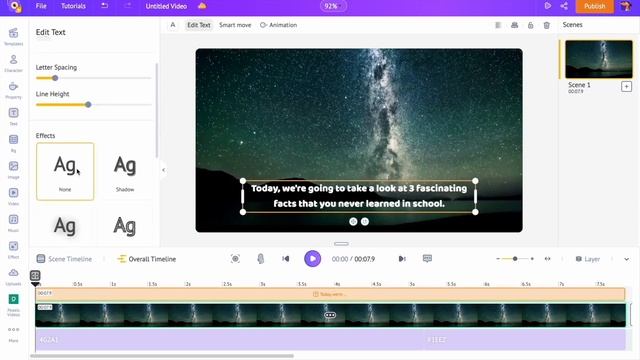This screenshot has width=640, height=360.
Task: Switch to the Smart move tab
Action: click(x=235, y=25)
